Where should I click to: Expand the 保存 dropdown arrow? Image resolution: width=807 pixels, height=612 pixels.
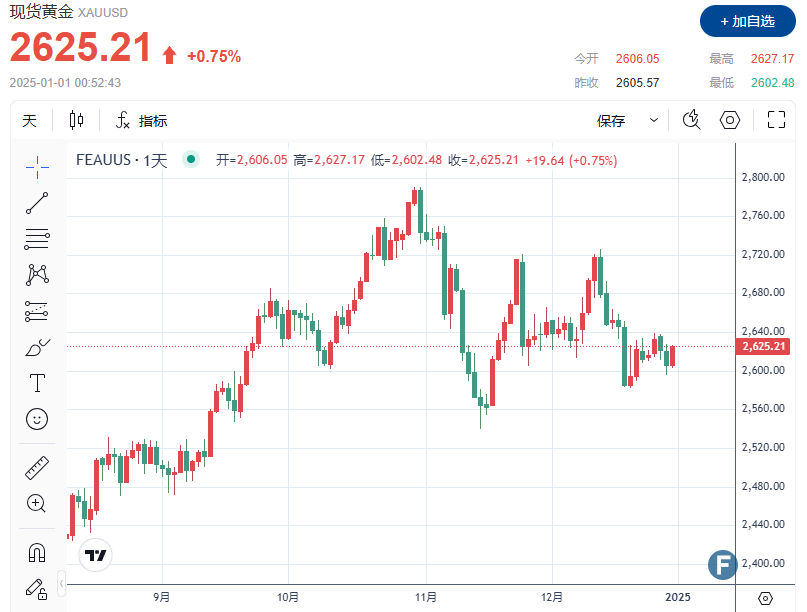pyautogui.click(x=654, y=121)
